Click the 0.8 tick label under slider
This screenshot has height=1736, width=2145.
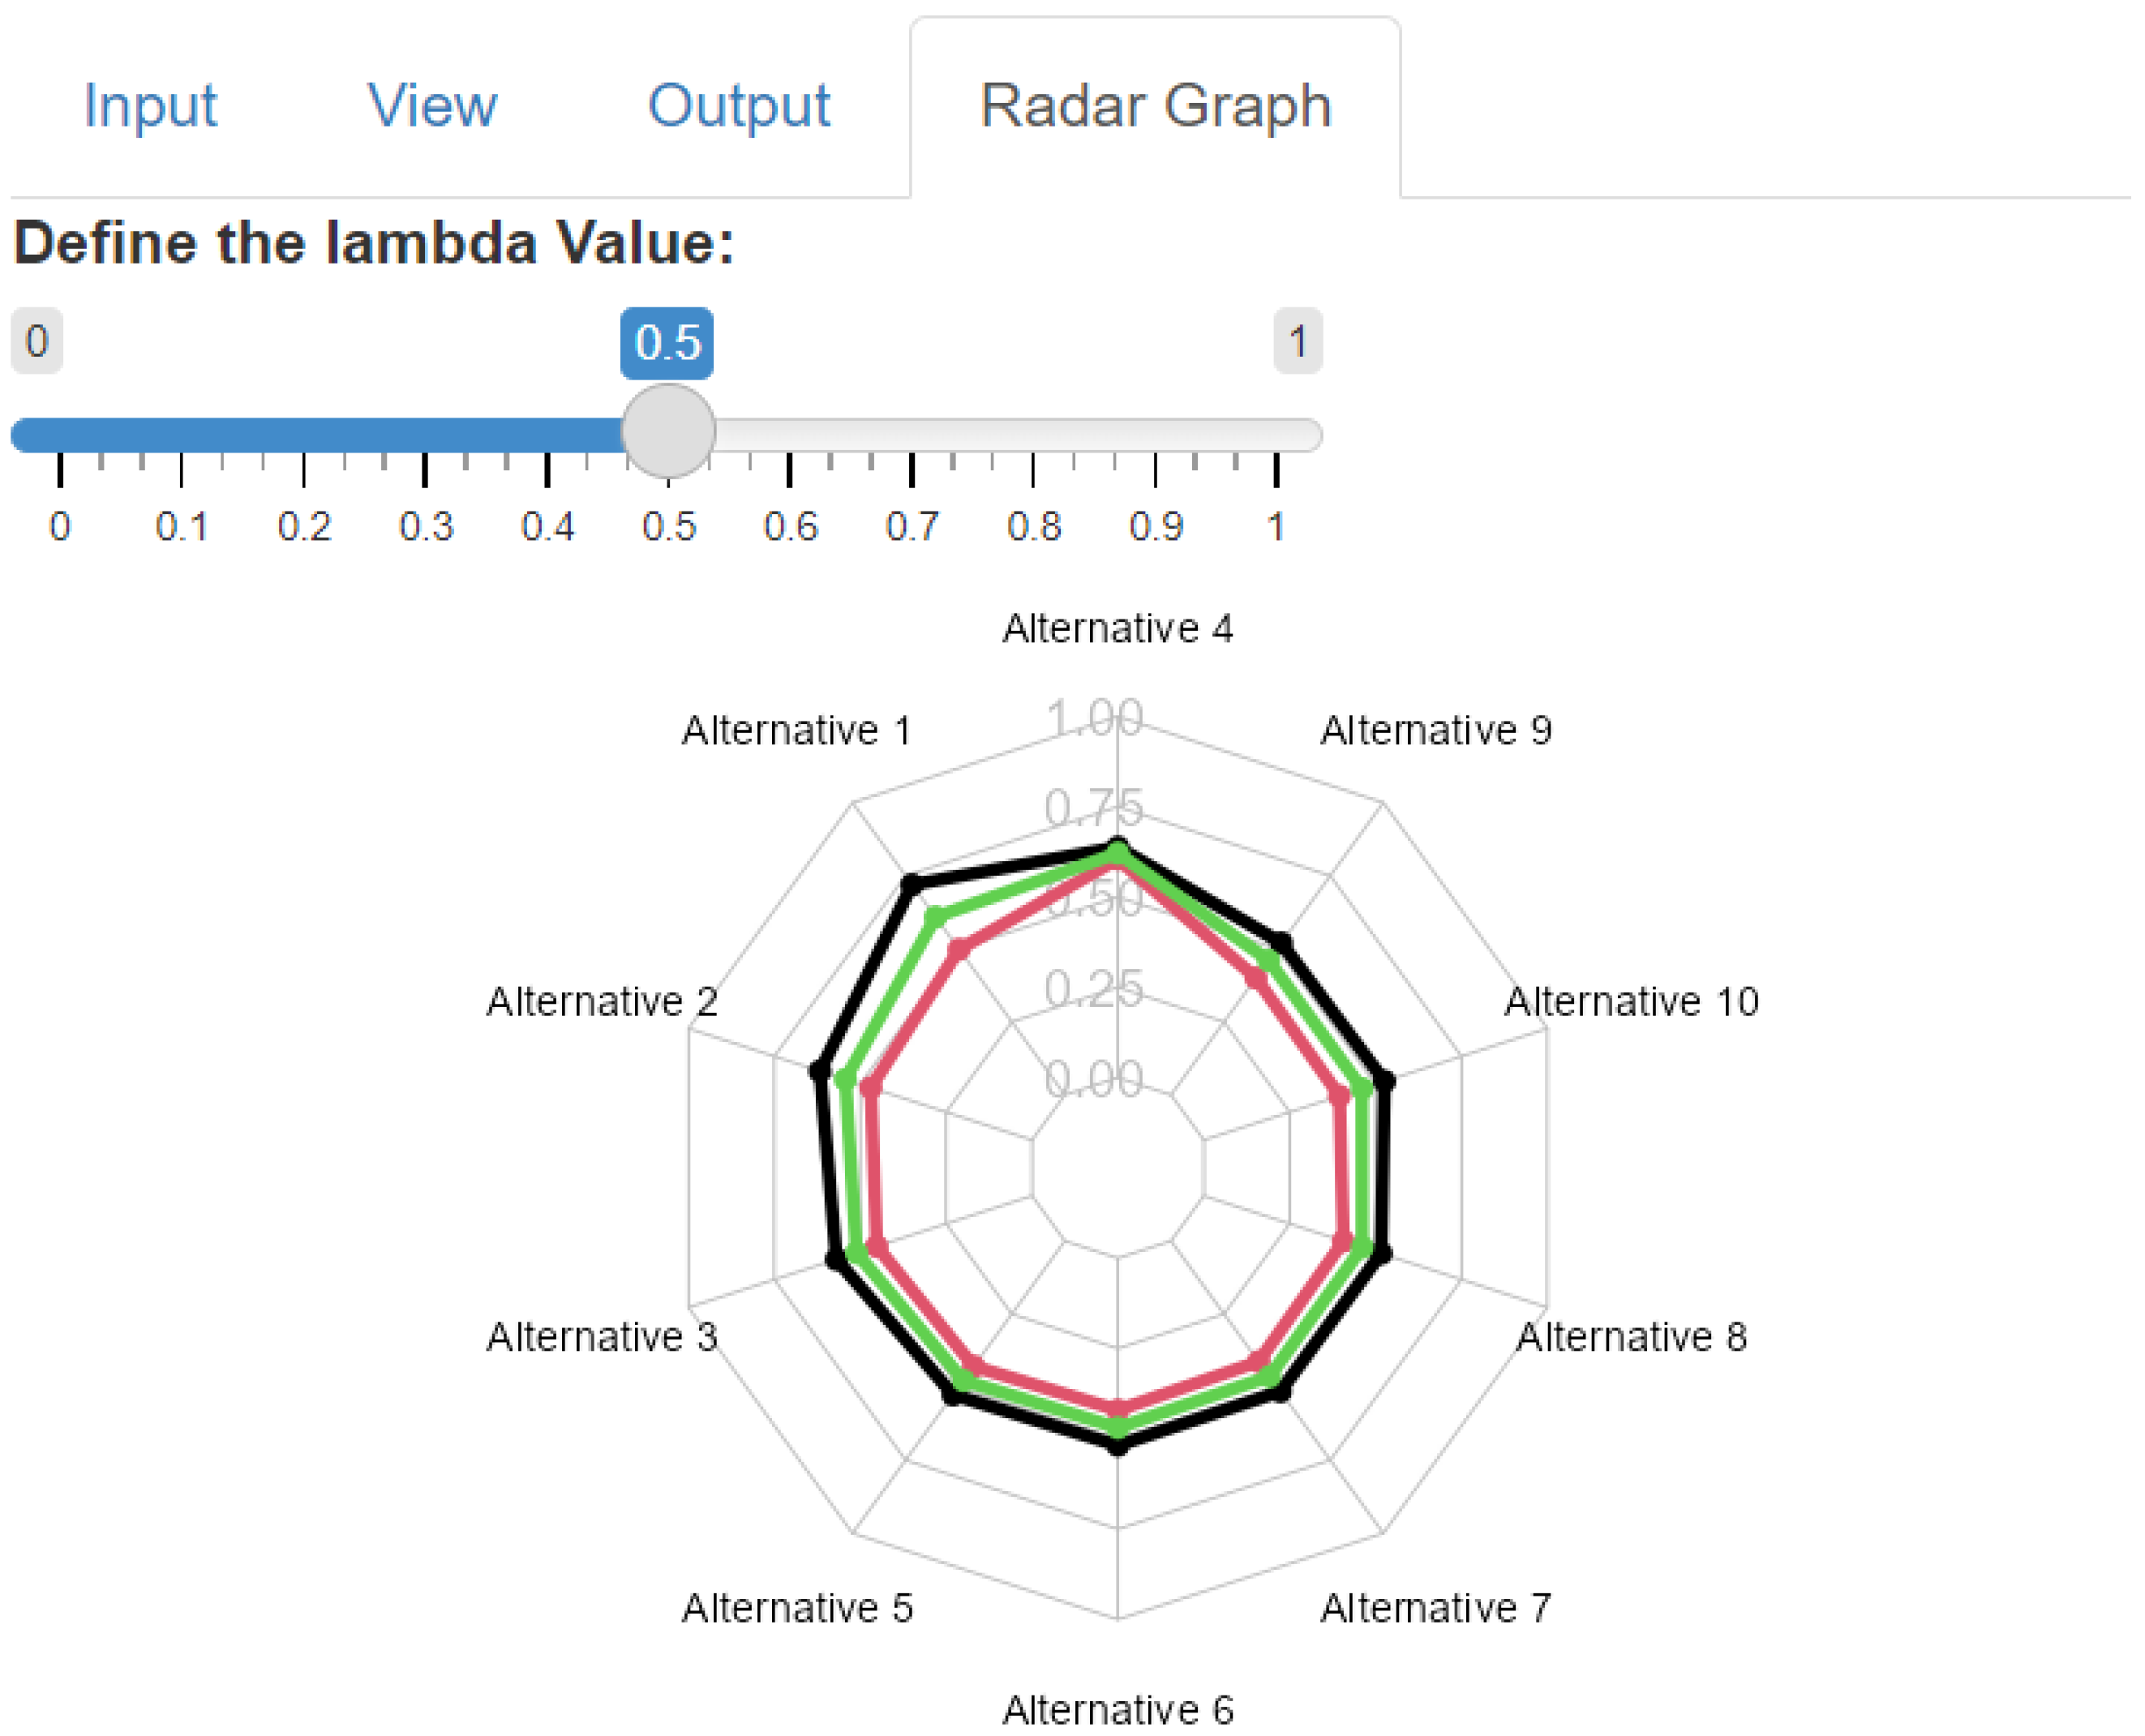(1034, 527)
